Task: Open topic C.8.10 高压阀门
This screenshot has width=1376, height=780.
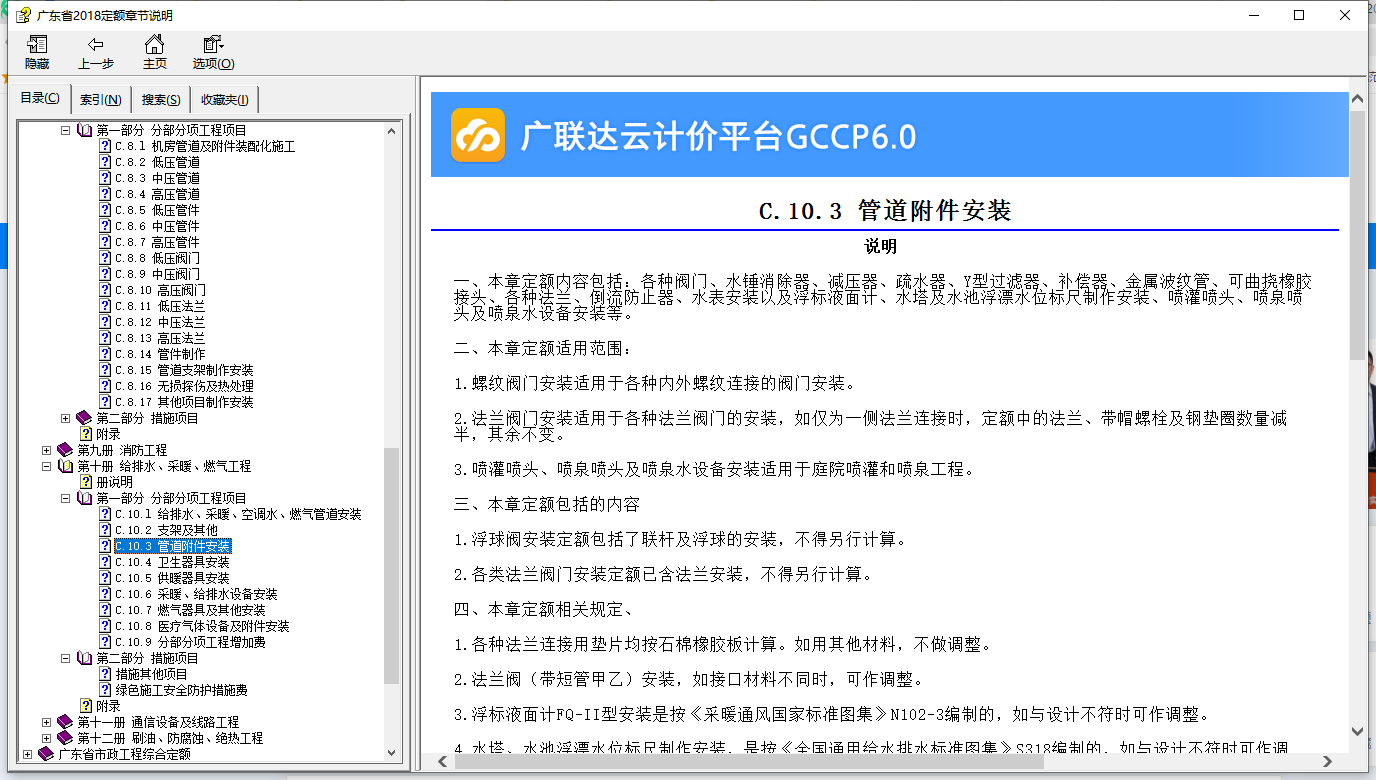Action: click(160, 290)
